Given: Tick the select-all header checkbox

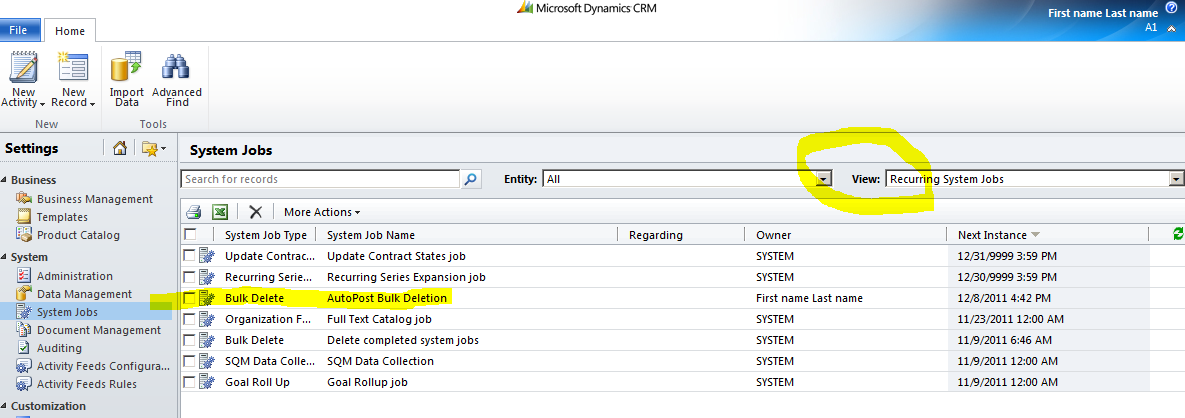Looking at the screenshot, I should click(x=189, y=235).
